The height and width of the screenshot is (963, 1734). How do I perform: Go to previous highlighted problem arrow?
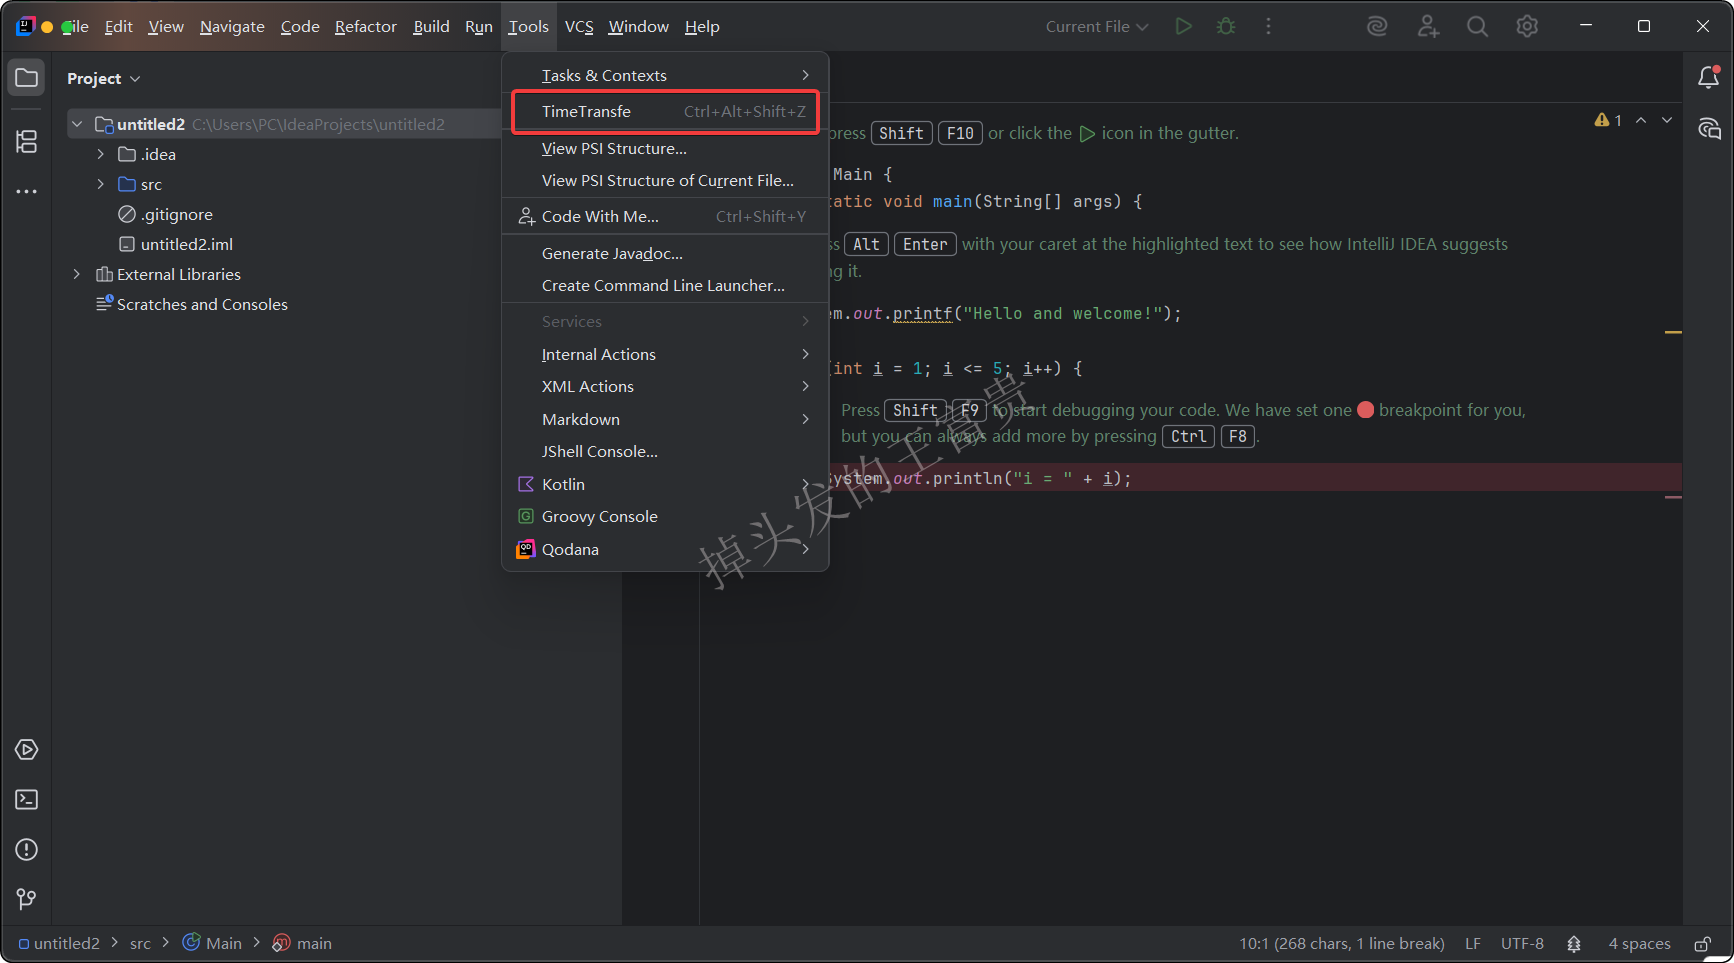1641,120
